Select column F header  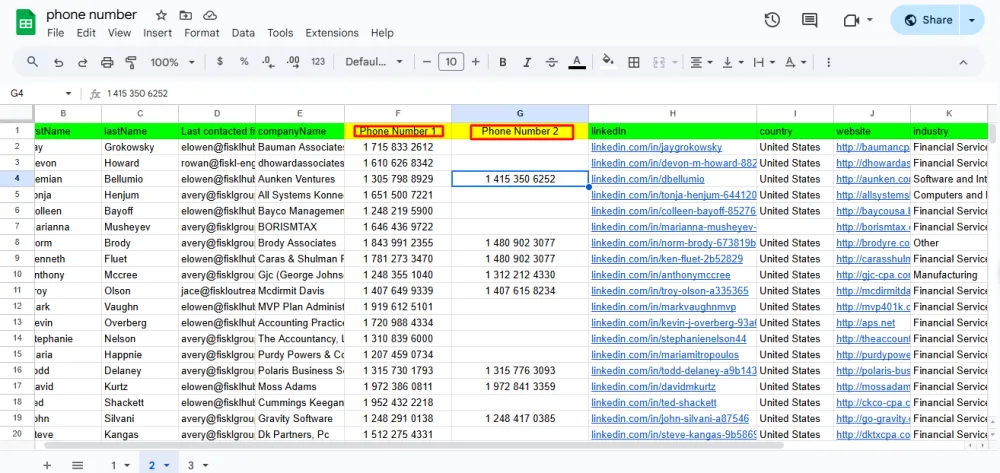[398, 113]
